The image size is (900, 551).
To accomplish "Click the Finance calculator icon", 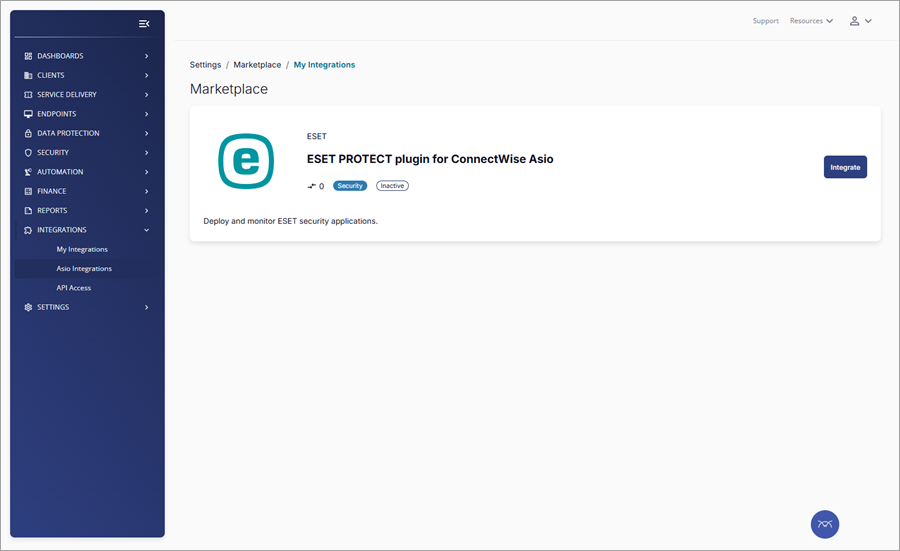I will point(28,191).
